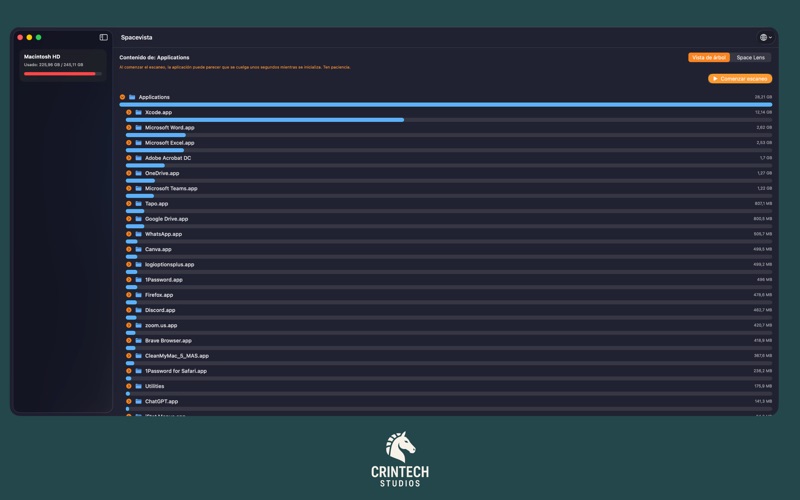Click the 1Password.app folder icon

138,280
